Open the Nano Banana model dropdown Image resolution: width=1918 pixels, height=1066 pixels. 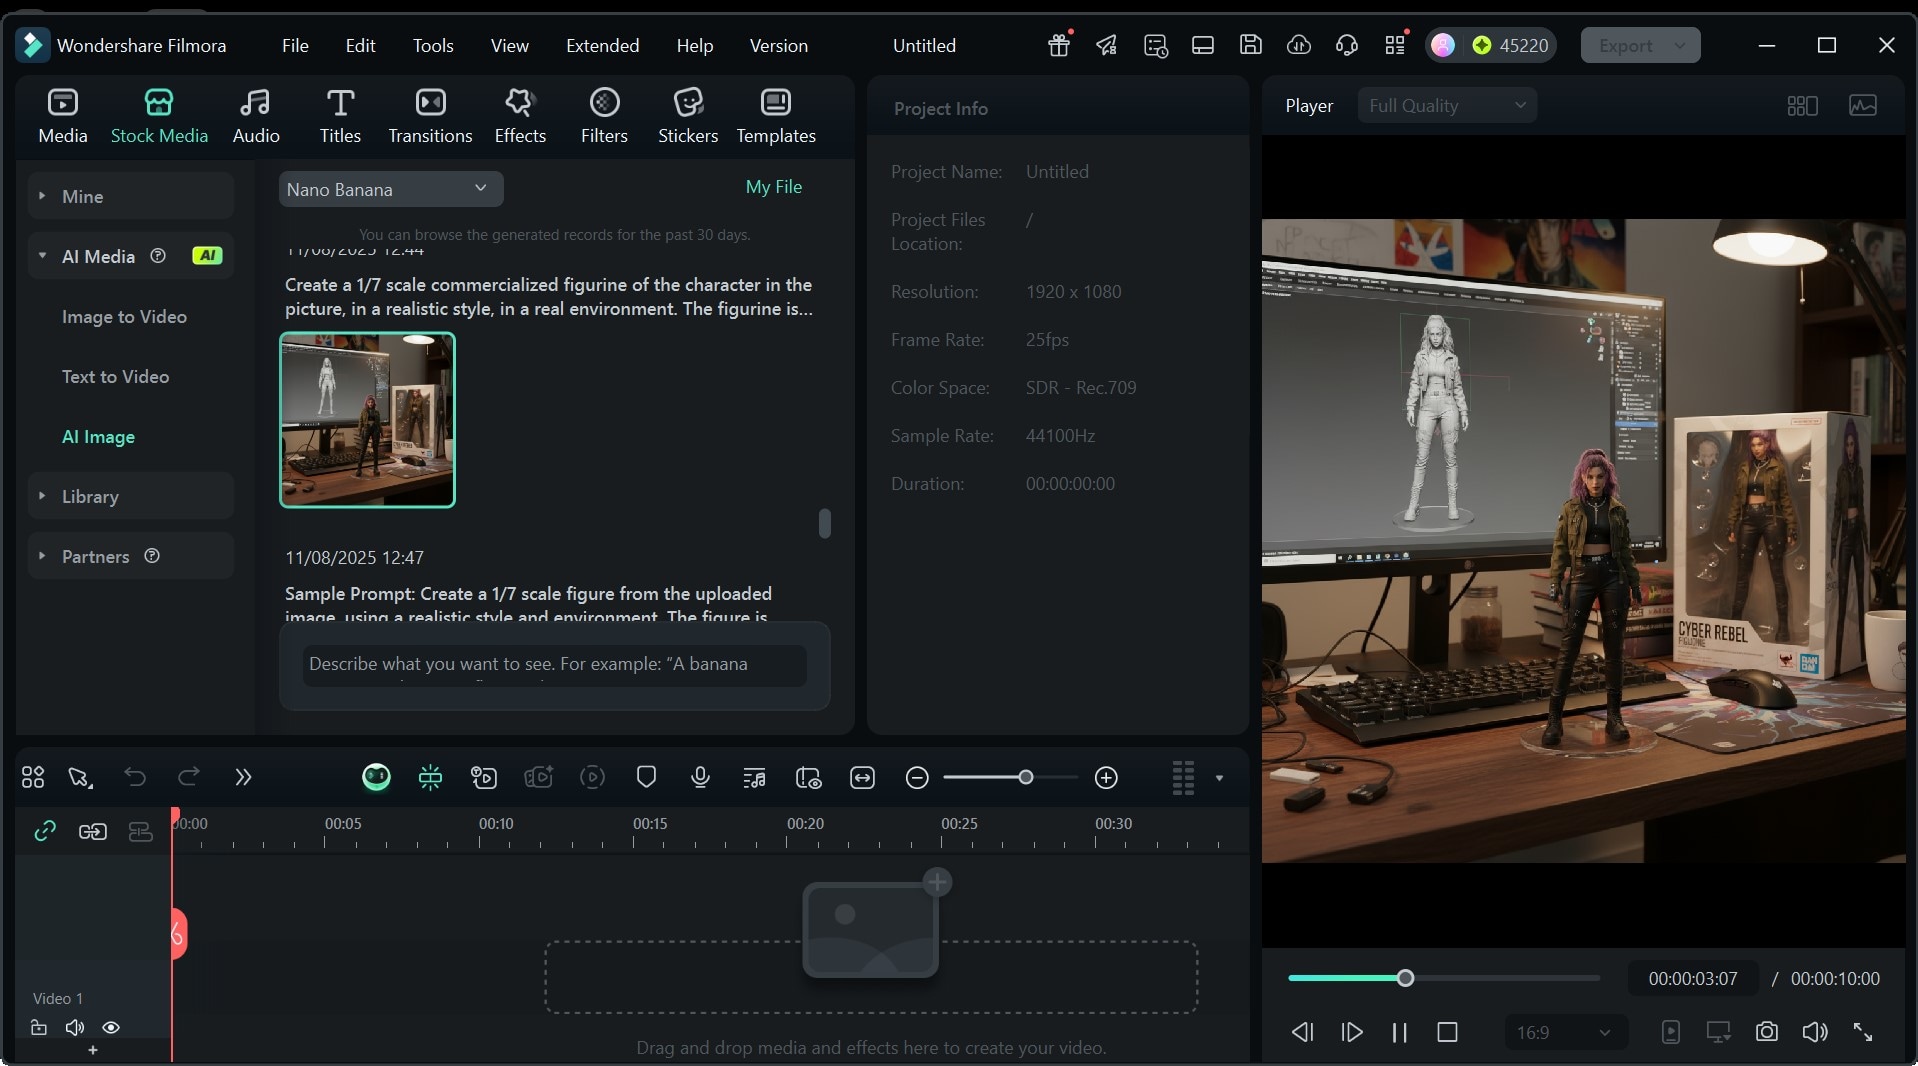(x=390, y=189)
